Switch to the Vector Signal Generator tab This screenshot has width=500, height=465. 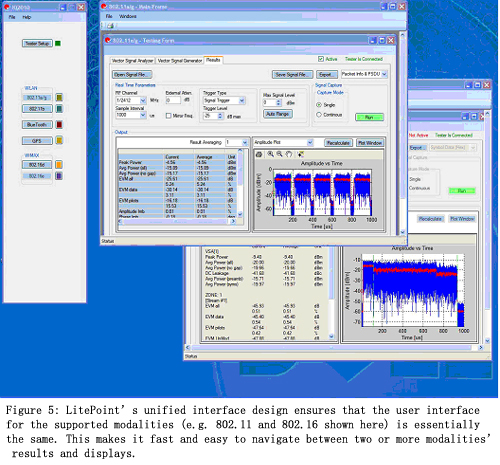click(180, 61)
